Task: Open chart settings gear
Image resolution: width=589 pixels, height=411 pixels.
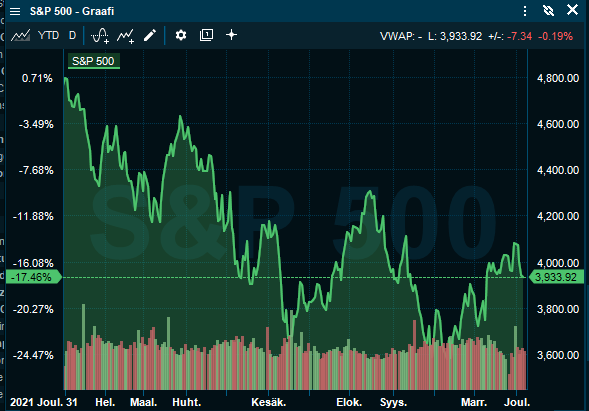Action: tap(181, 35)
